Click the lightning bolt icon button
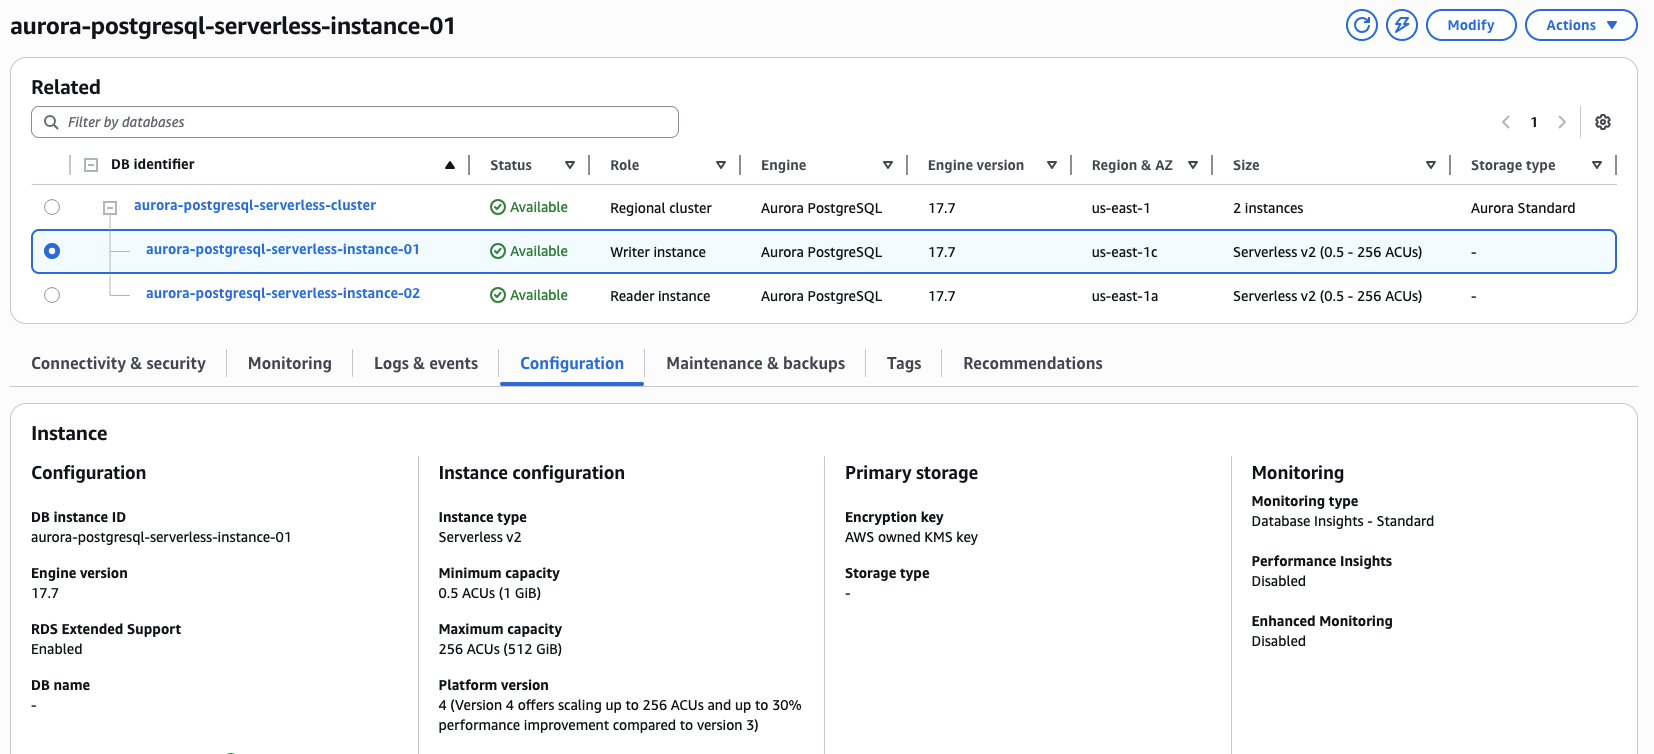This screenshot has height=754, width=1654. click(1402, 25)
